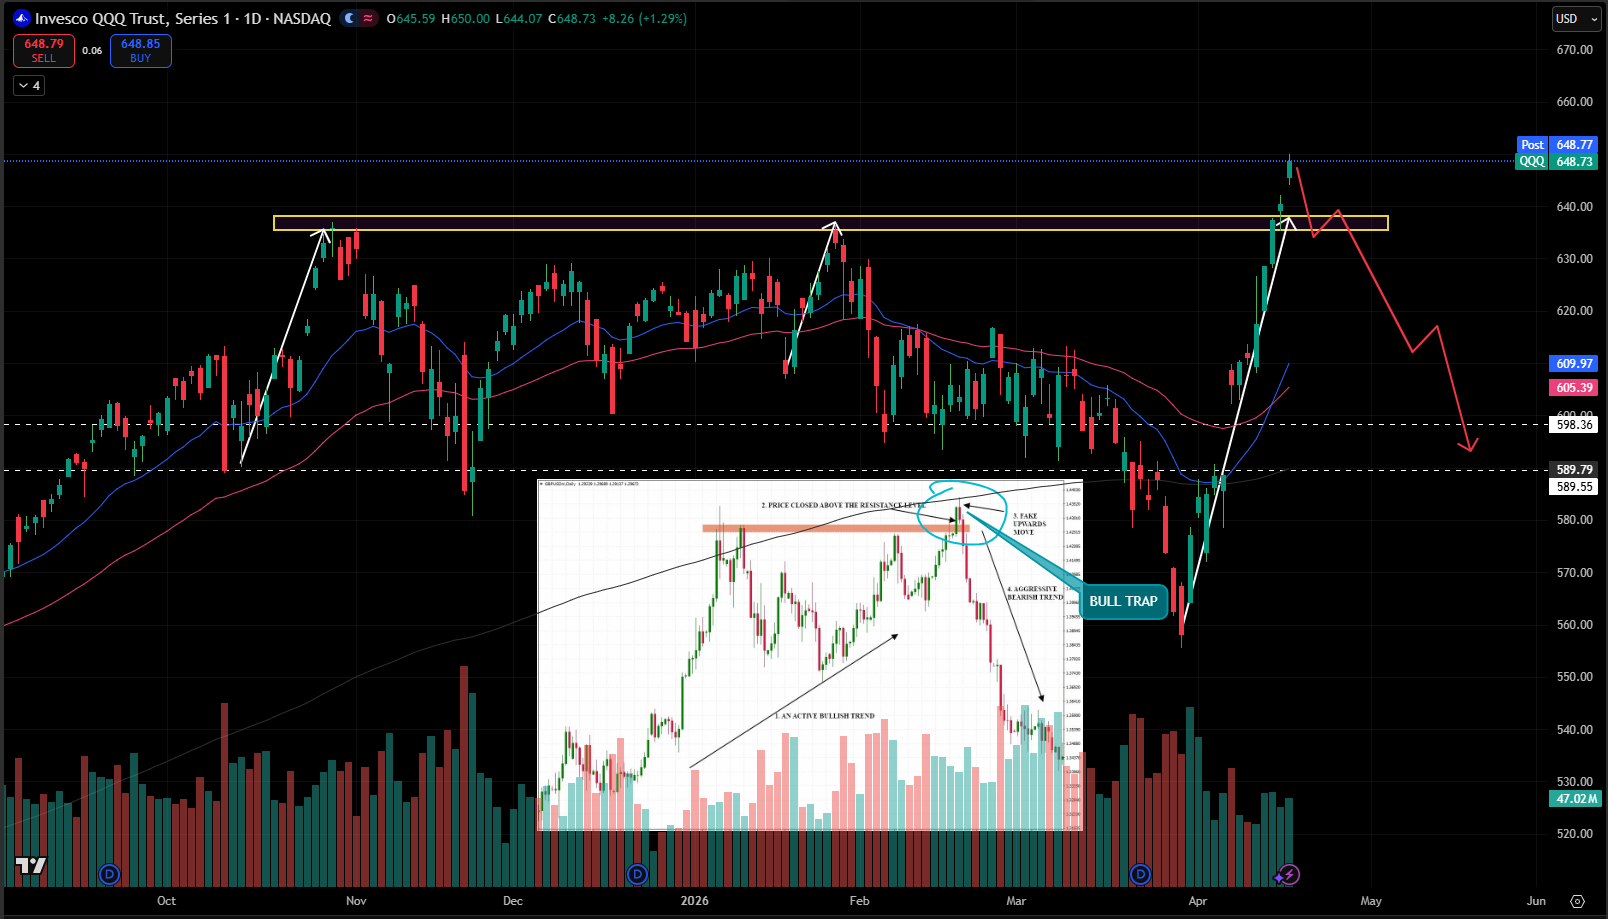Image resolution: width=1608 pixels, height=919 pixels.
Task: Click the 640.00 price axis tick
Action: [x=1575, y=207]
